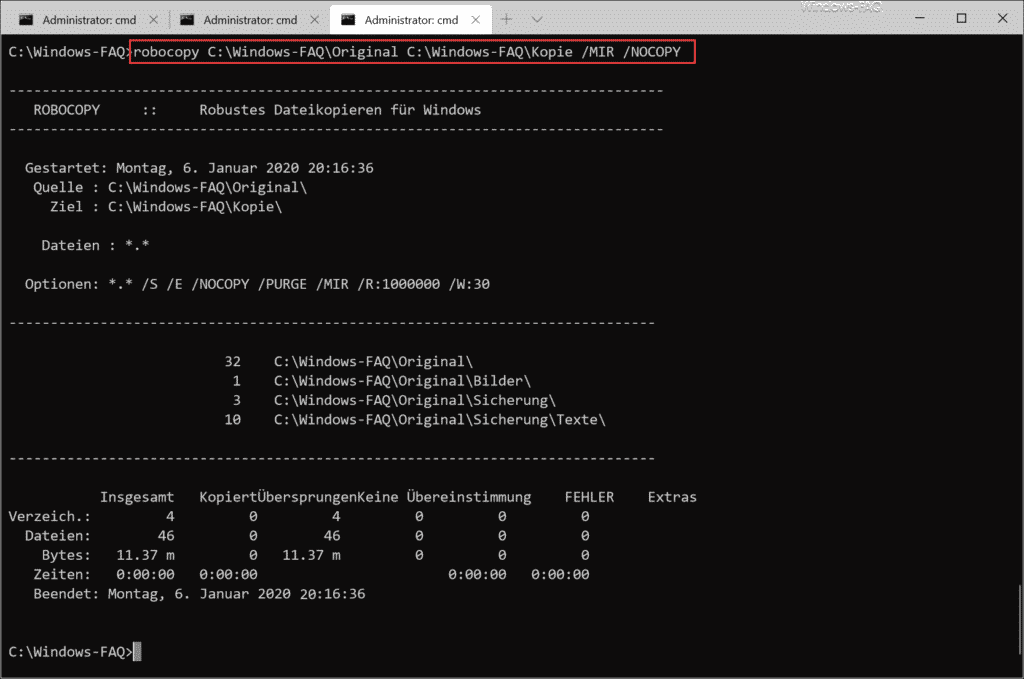This screenshot has width=1024, height=679.
Task: Click the 'Gestartet: Montag, 6. Januar 2020' line
Action: click(x=199, y=168)
